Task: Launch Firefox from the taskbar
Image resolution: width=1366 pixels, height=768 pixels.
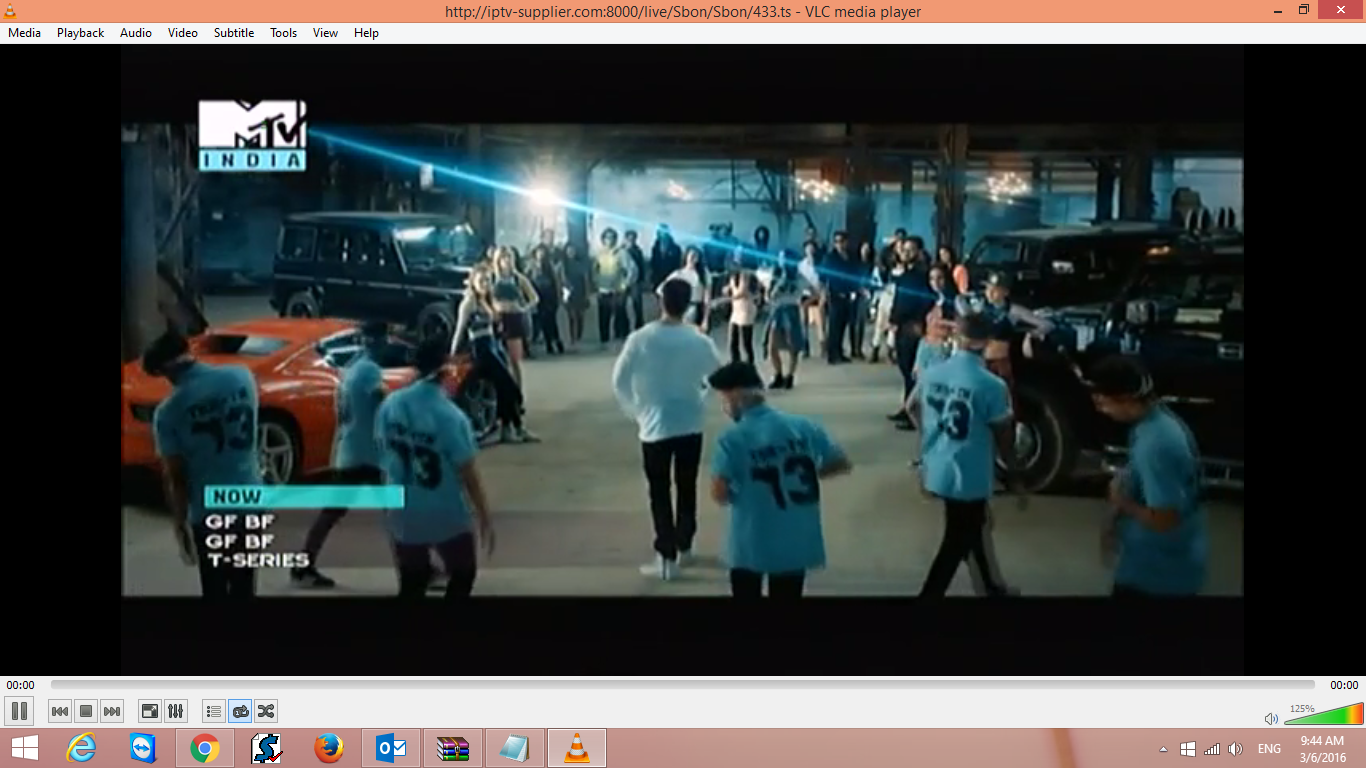Action: 329,748
